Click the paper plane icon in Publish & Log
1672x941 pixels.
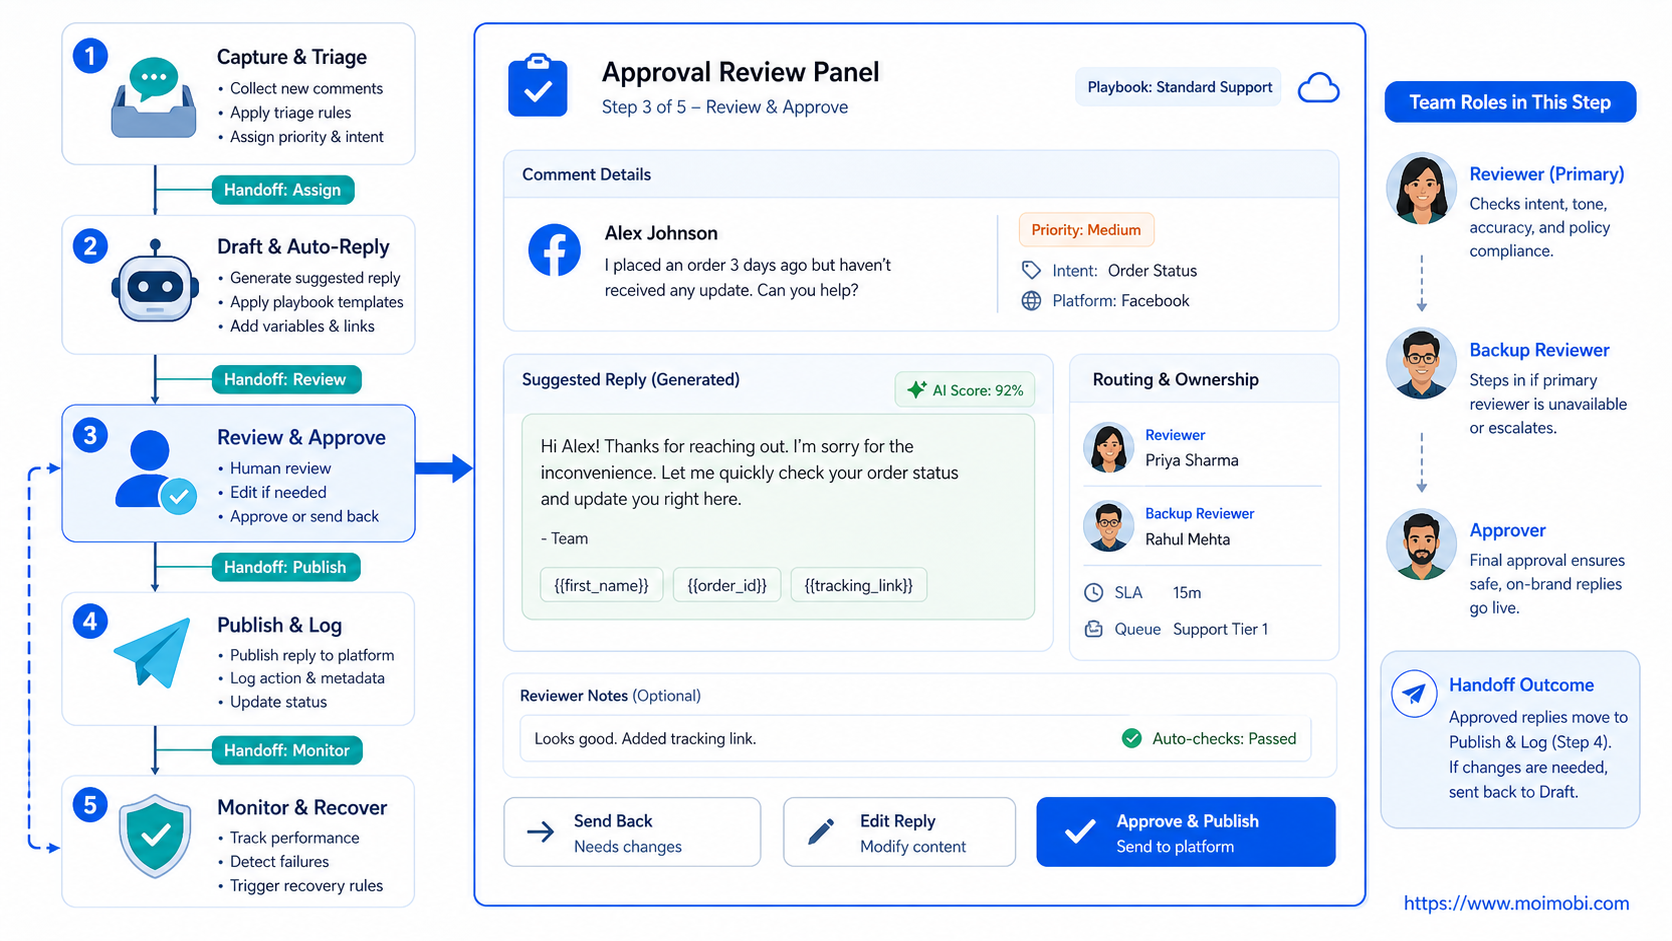153,652
